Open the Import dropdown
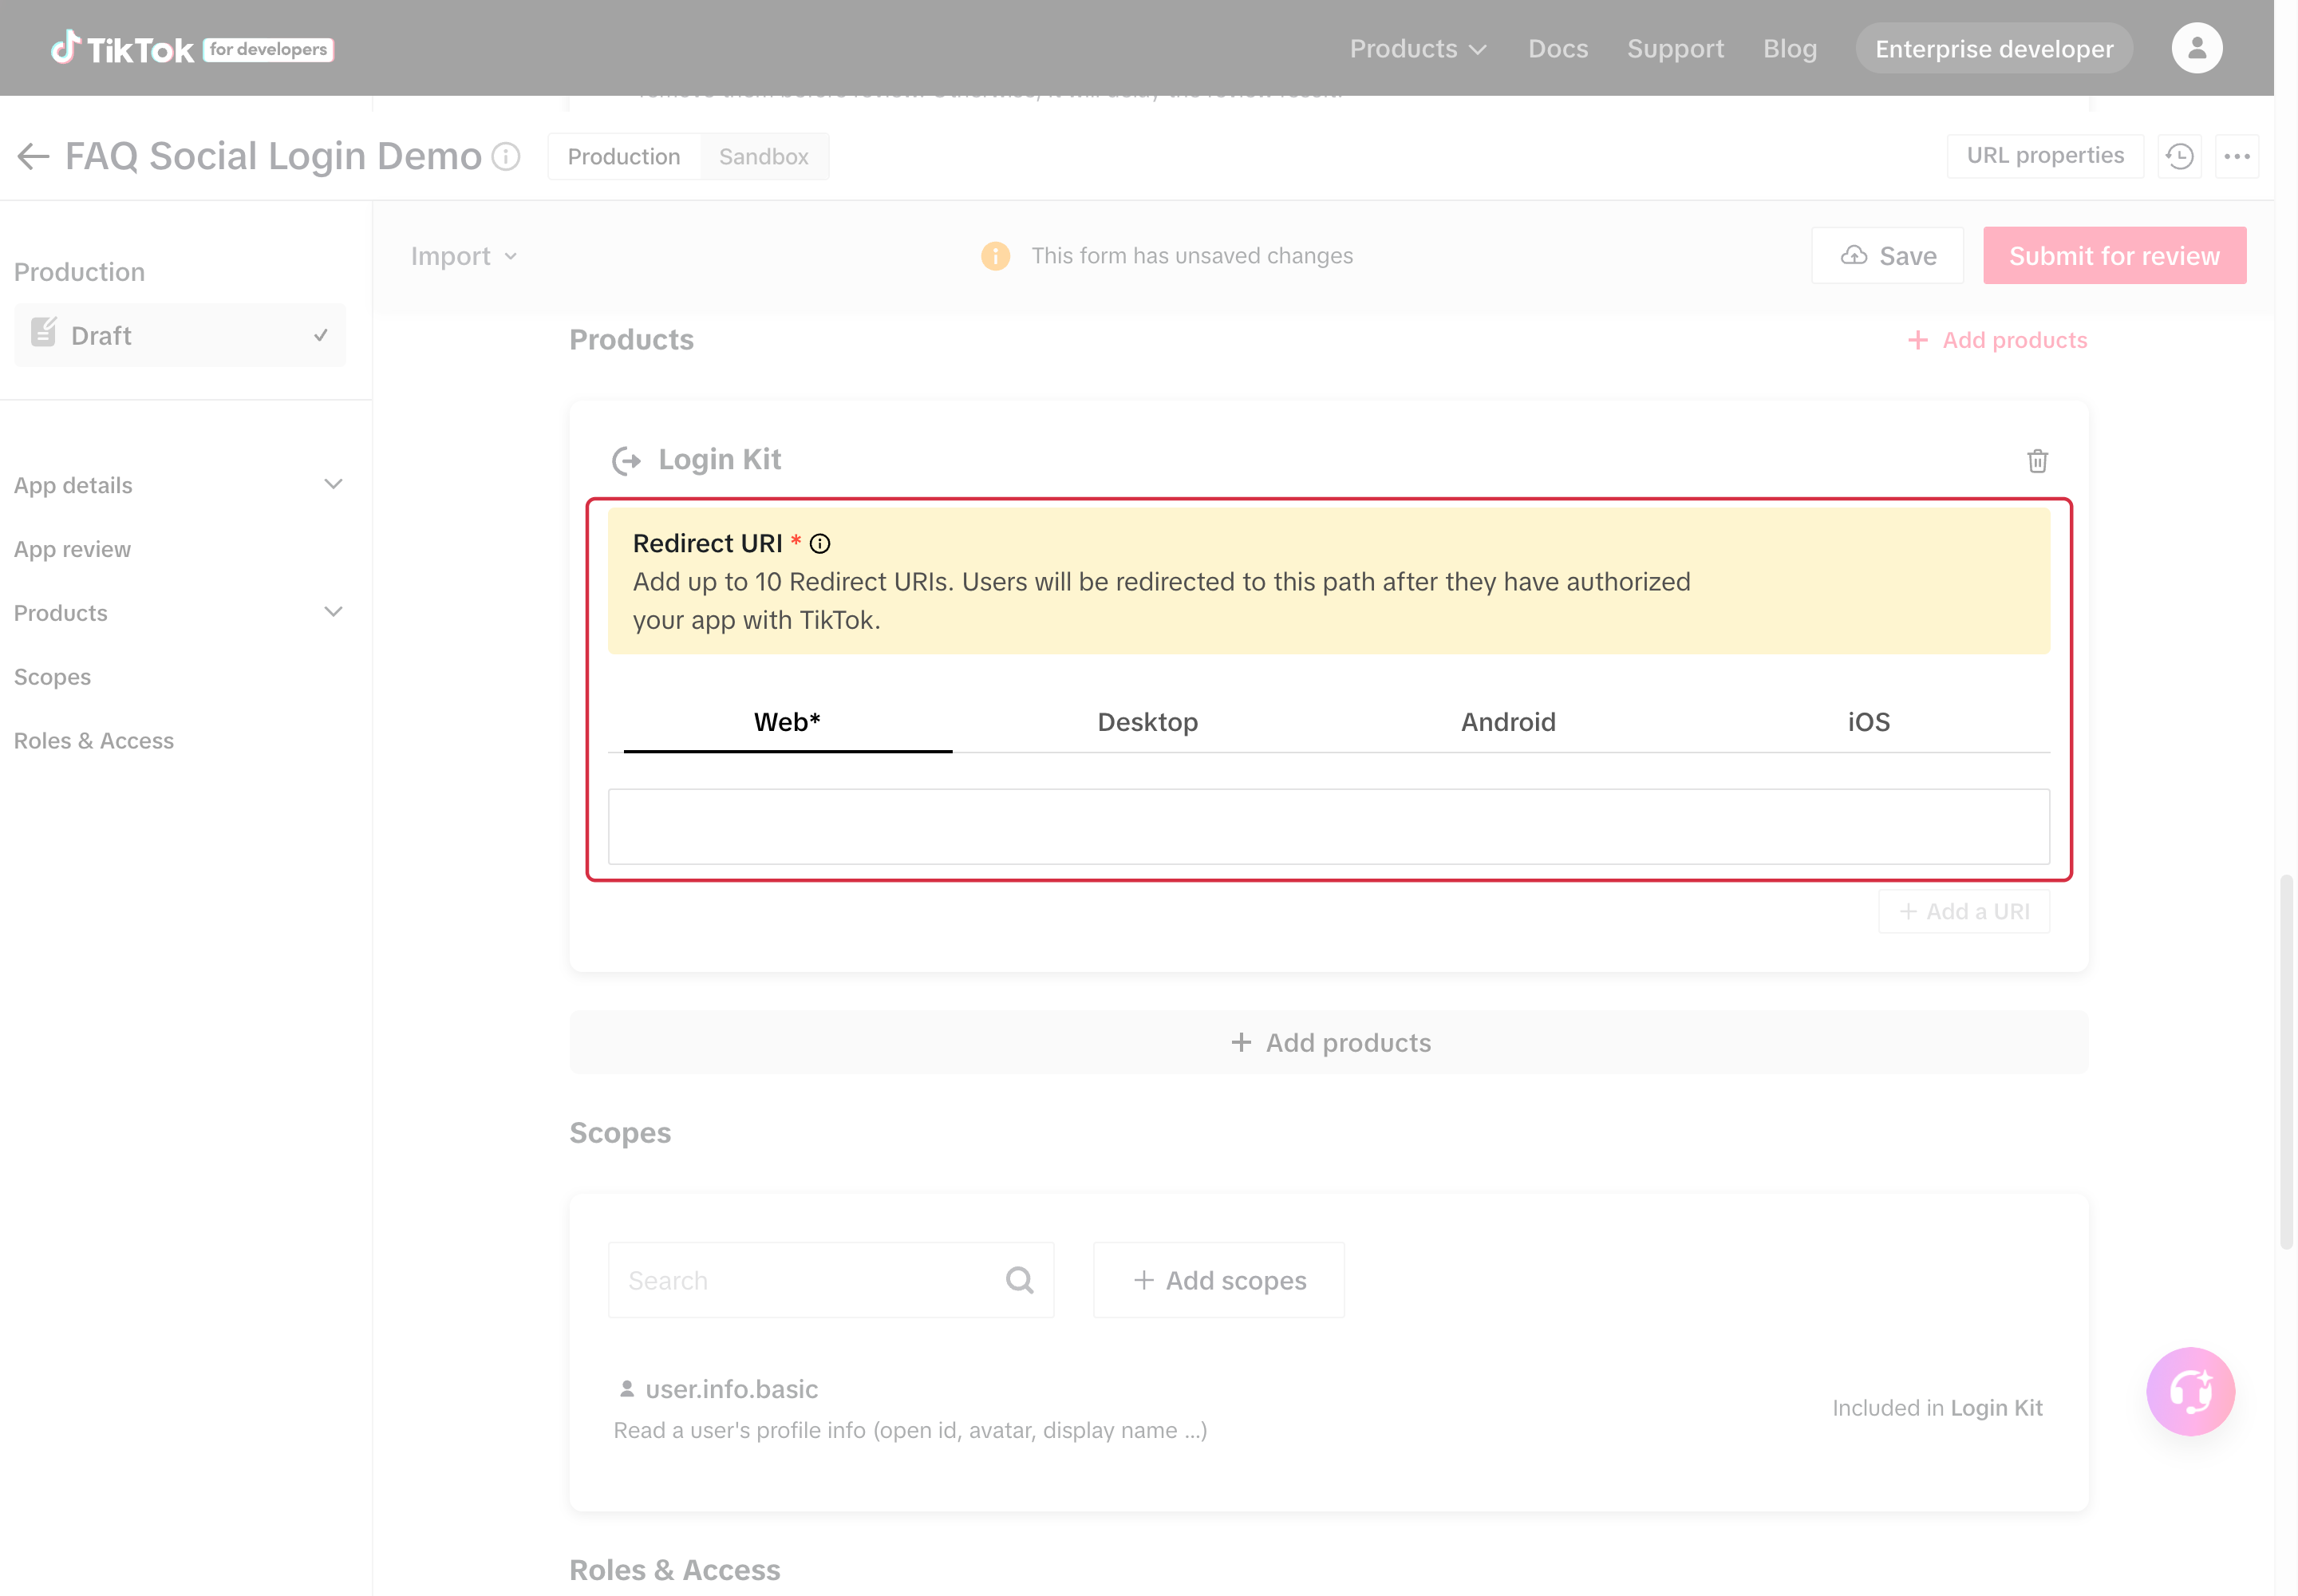The width and height of the screenshot is (2298, 1596). [464, 256]
